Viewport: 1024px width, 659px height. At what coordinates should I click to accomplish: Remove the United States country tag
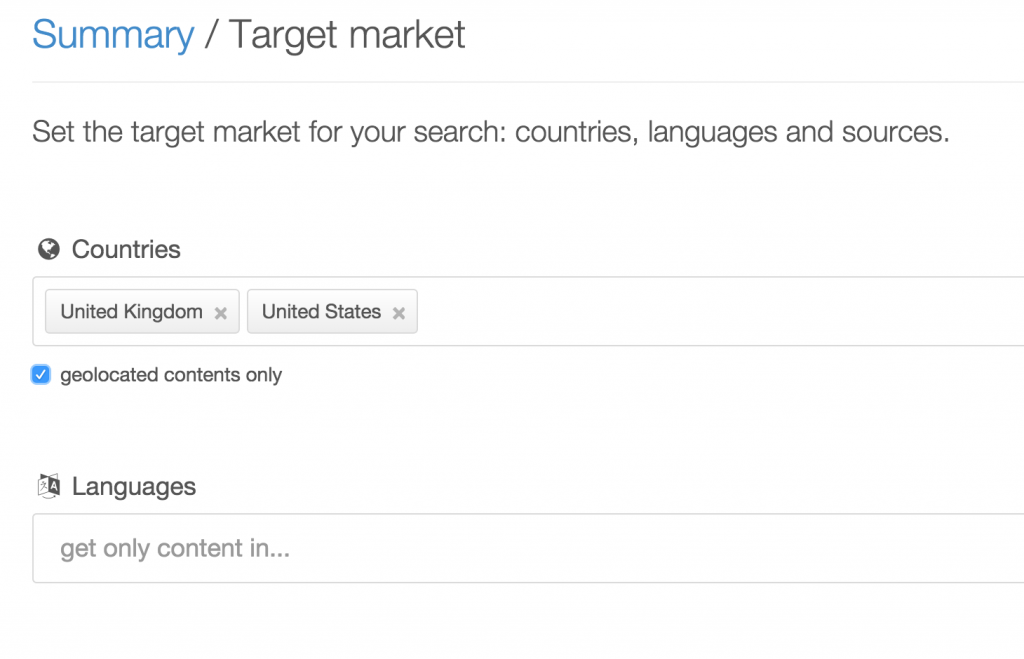pyautogui.click(x=399, y=313)
